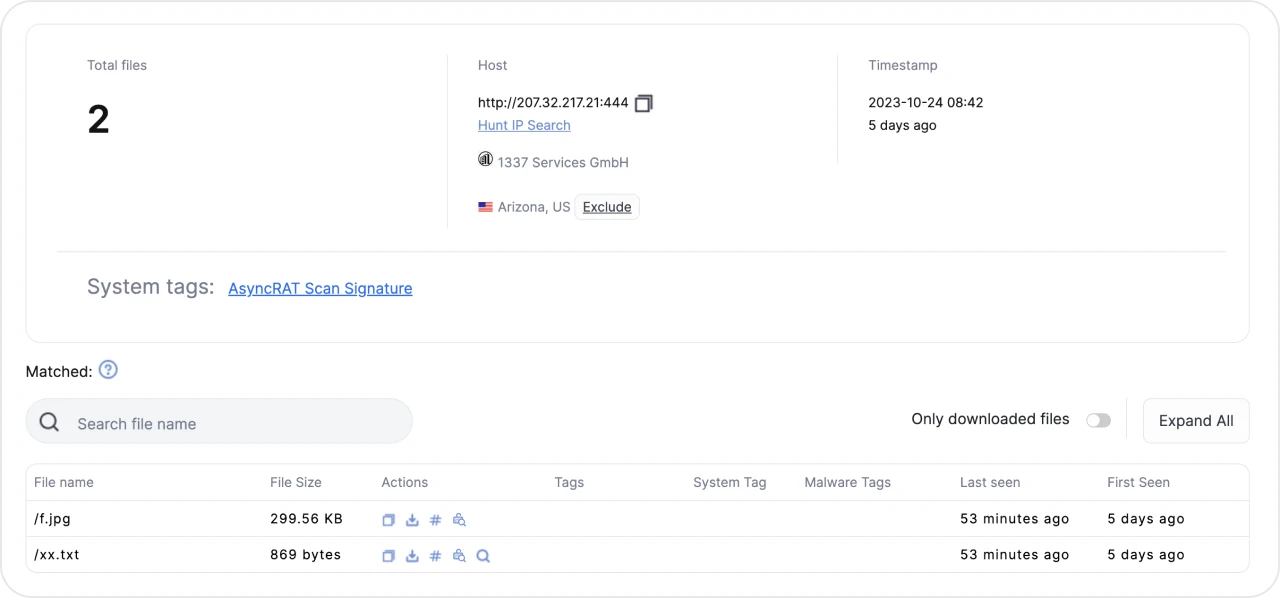
Task: Download the /f.jpg file
Action: [x=412, y=520]
